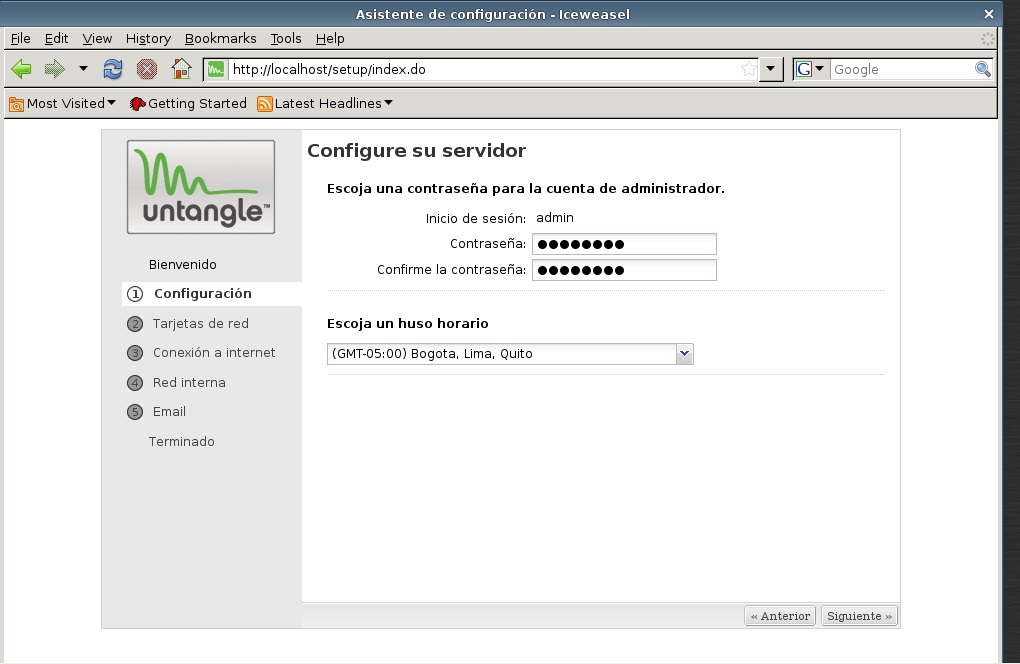Open the browser Home page
Image resolution: width=1020 pixels, height=664 pixels.
[x=182, y=69]
